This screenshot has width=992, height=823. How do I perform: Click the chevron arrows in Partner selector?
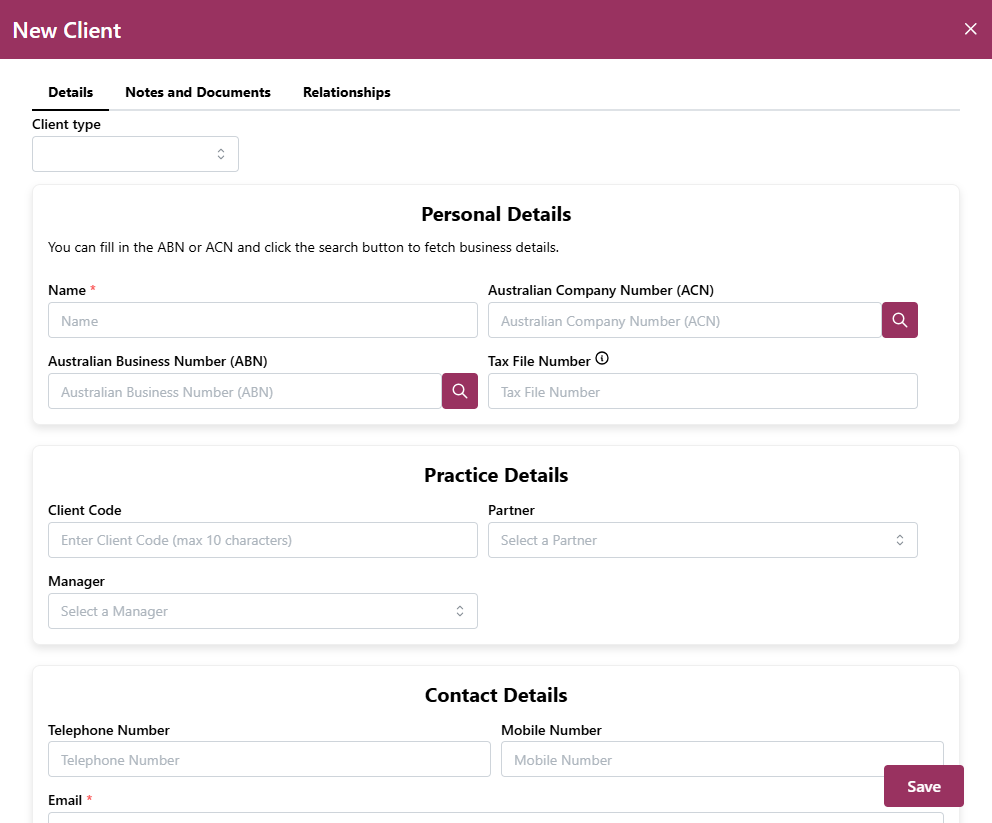899,540
